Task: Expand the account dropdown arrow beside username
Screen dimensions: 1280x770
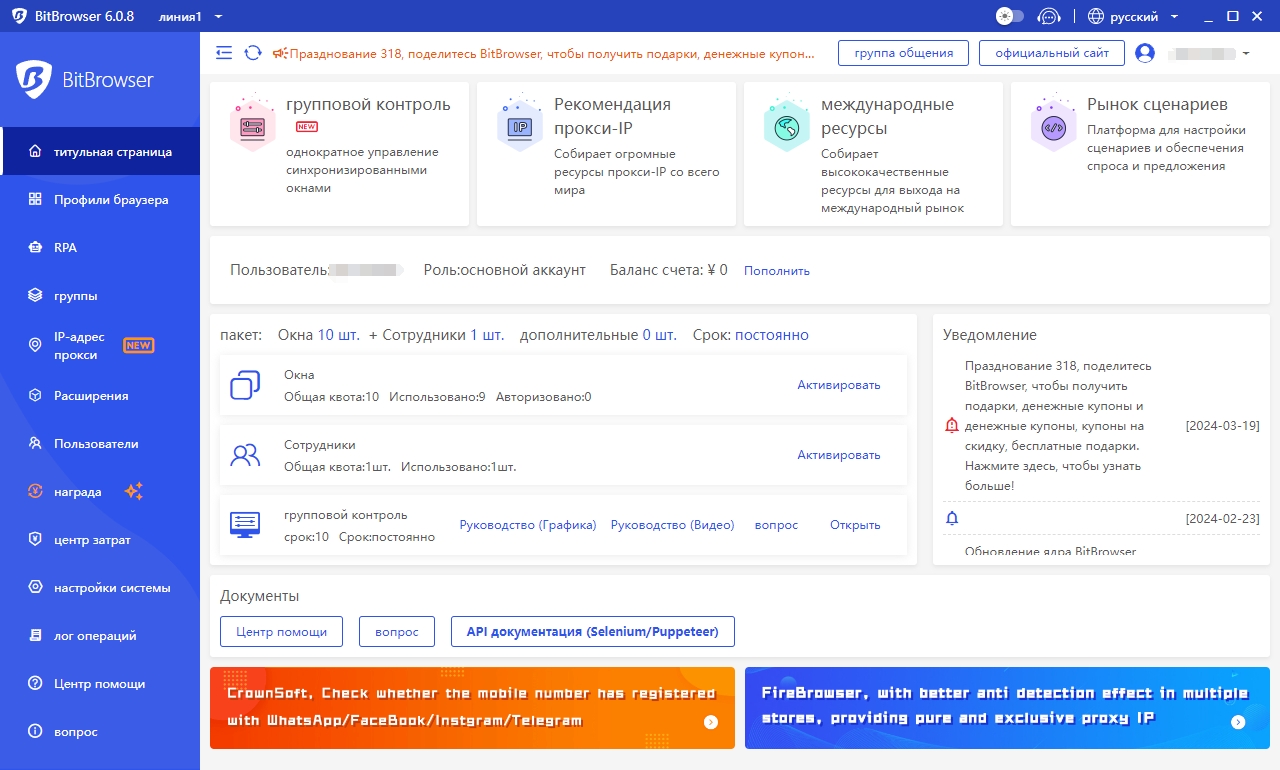Action: point(1246,53)
